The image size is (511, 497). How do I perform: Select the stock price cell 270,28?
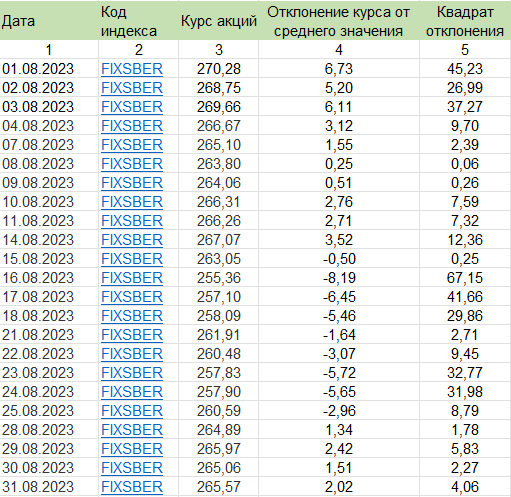[x=218, y=69]
